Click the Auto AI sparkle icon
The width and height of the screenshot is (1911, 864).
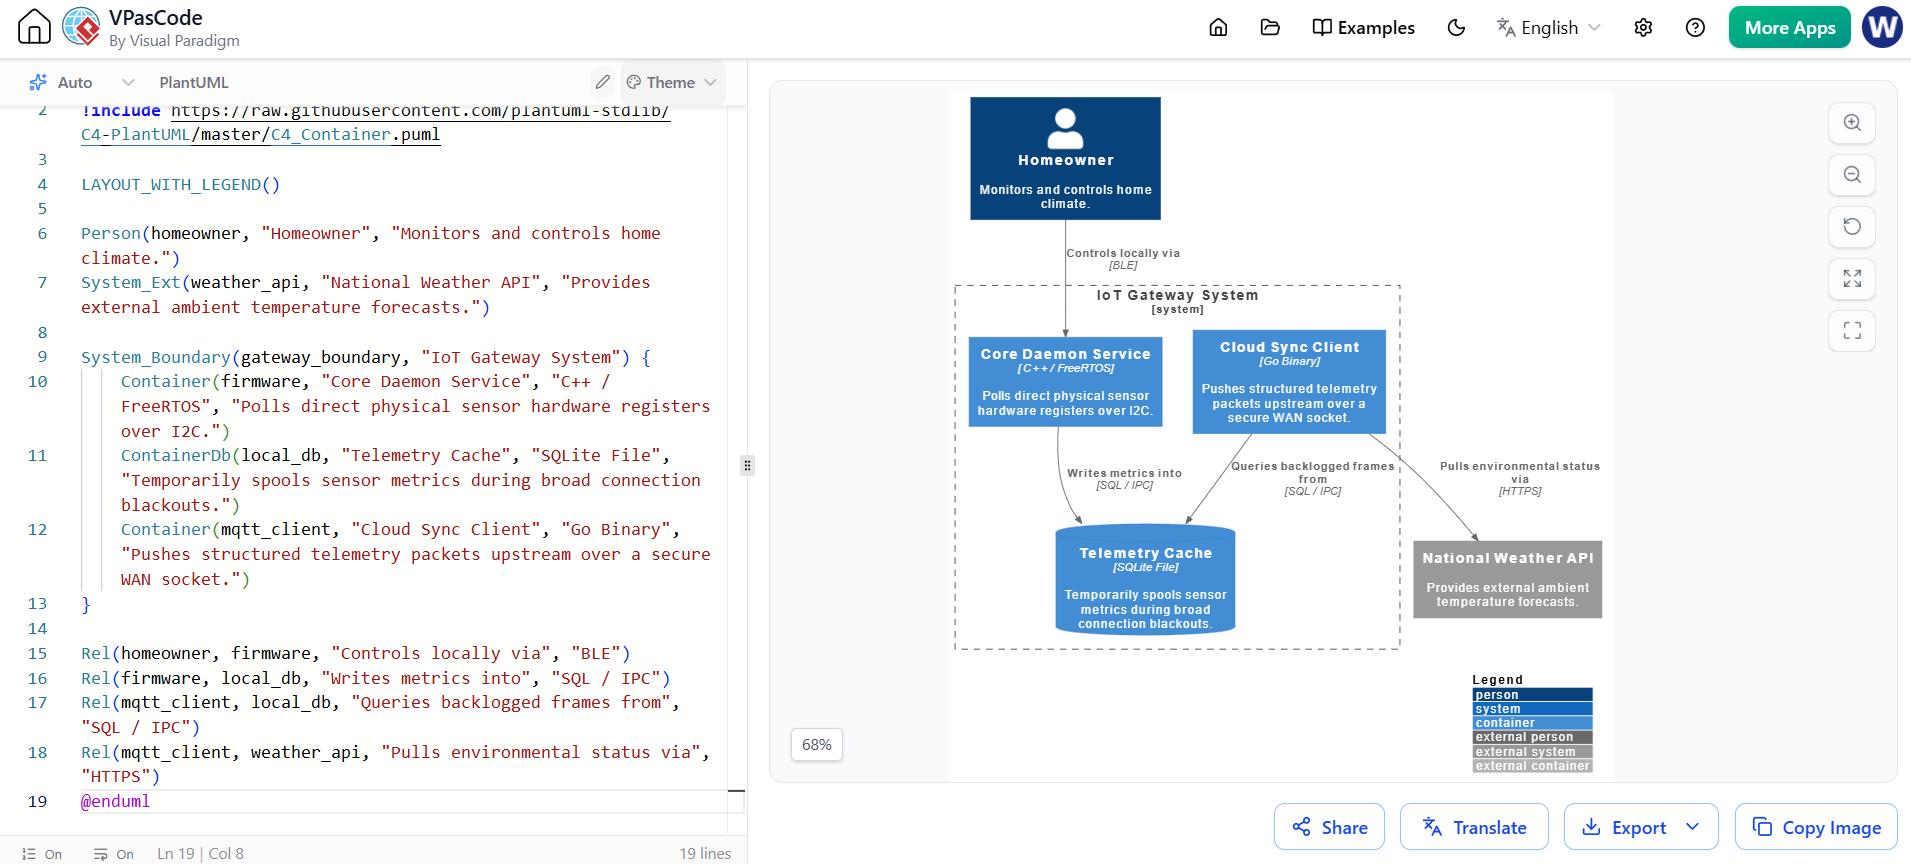coord(38,82)
